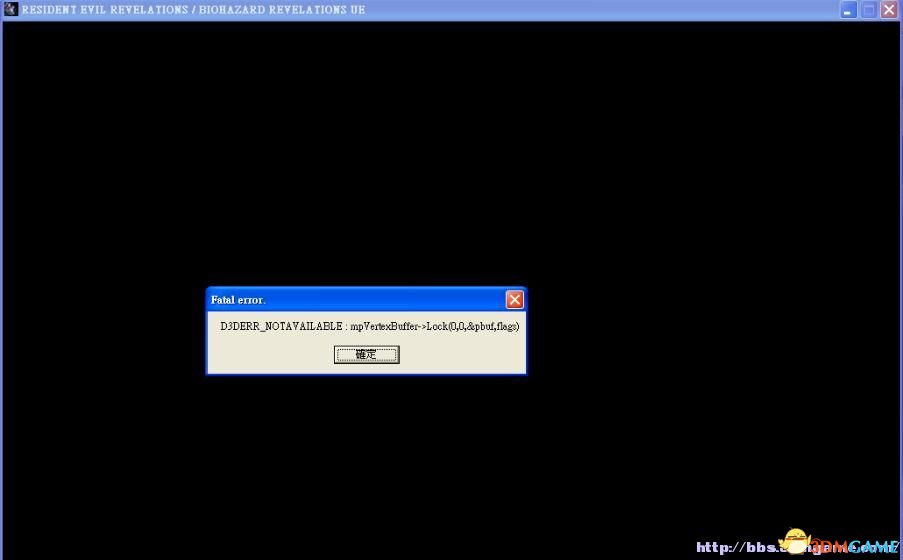Screen dimensions: 903x560
Task: Click the Resident Evil Revelations window icon in the title bar
Action: pos(10,9)
